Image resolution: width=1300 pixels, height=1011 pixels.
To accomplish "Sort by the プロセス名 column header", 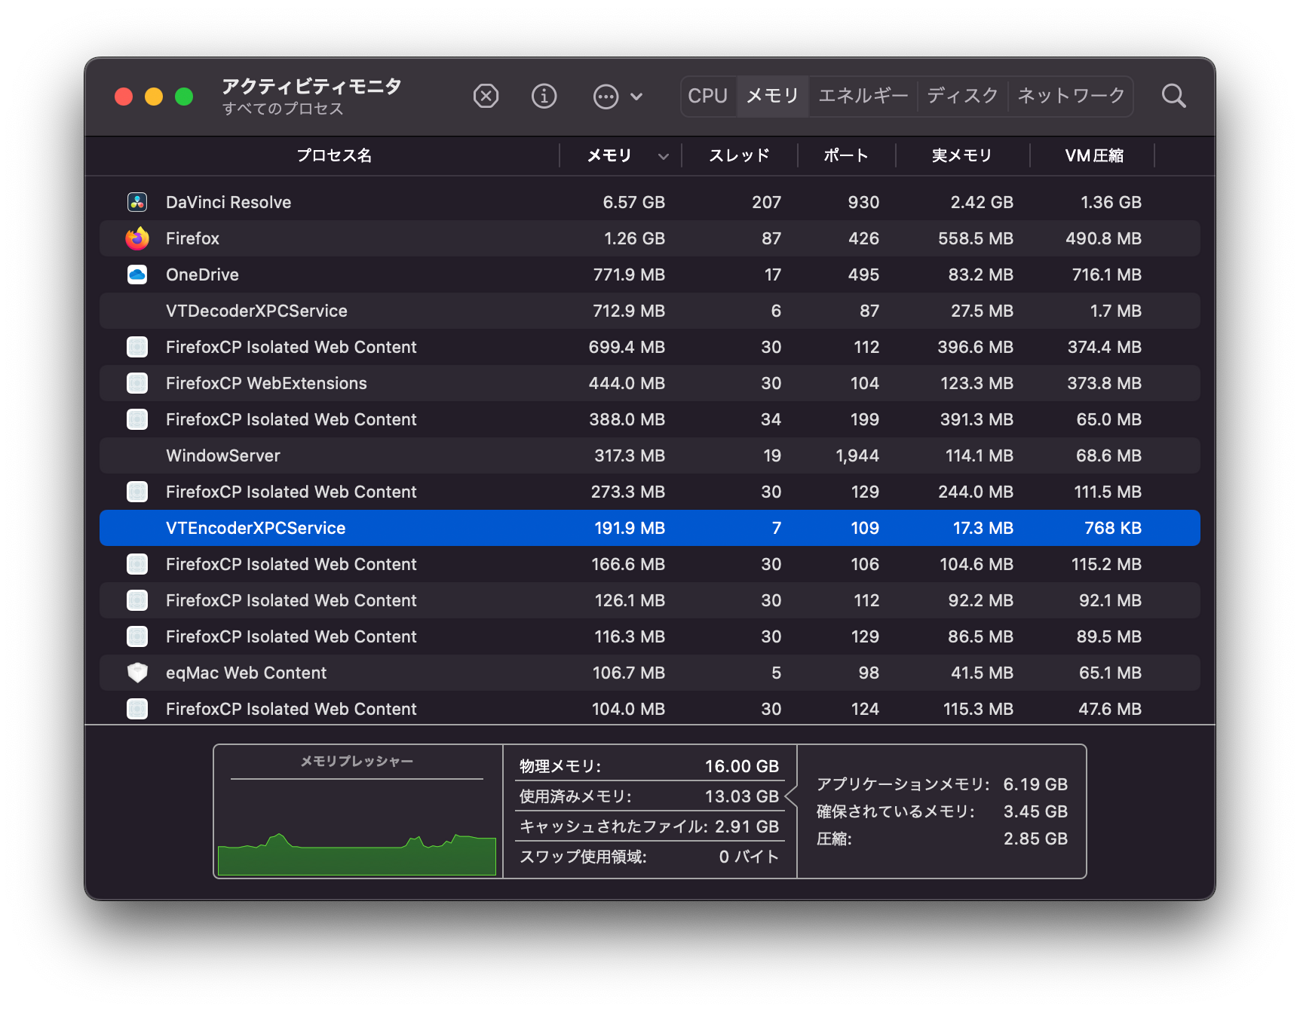I will coord(334,156).
